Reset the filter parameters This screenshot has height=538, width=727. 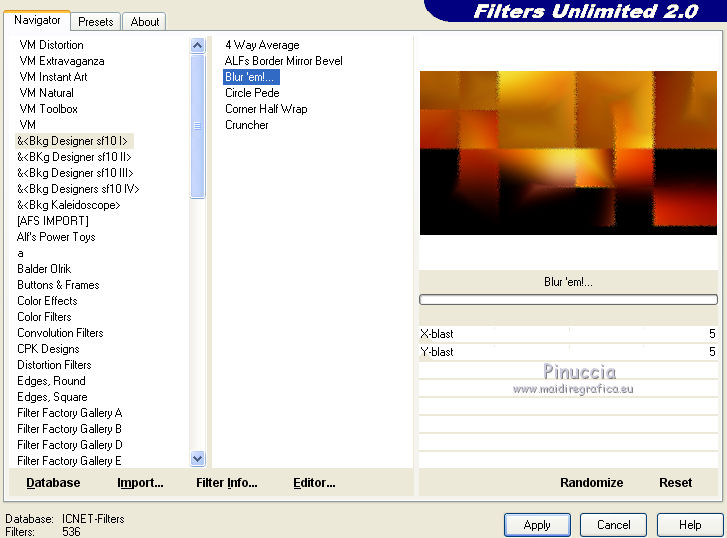pos(676,483)
